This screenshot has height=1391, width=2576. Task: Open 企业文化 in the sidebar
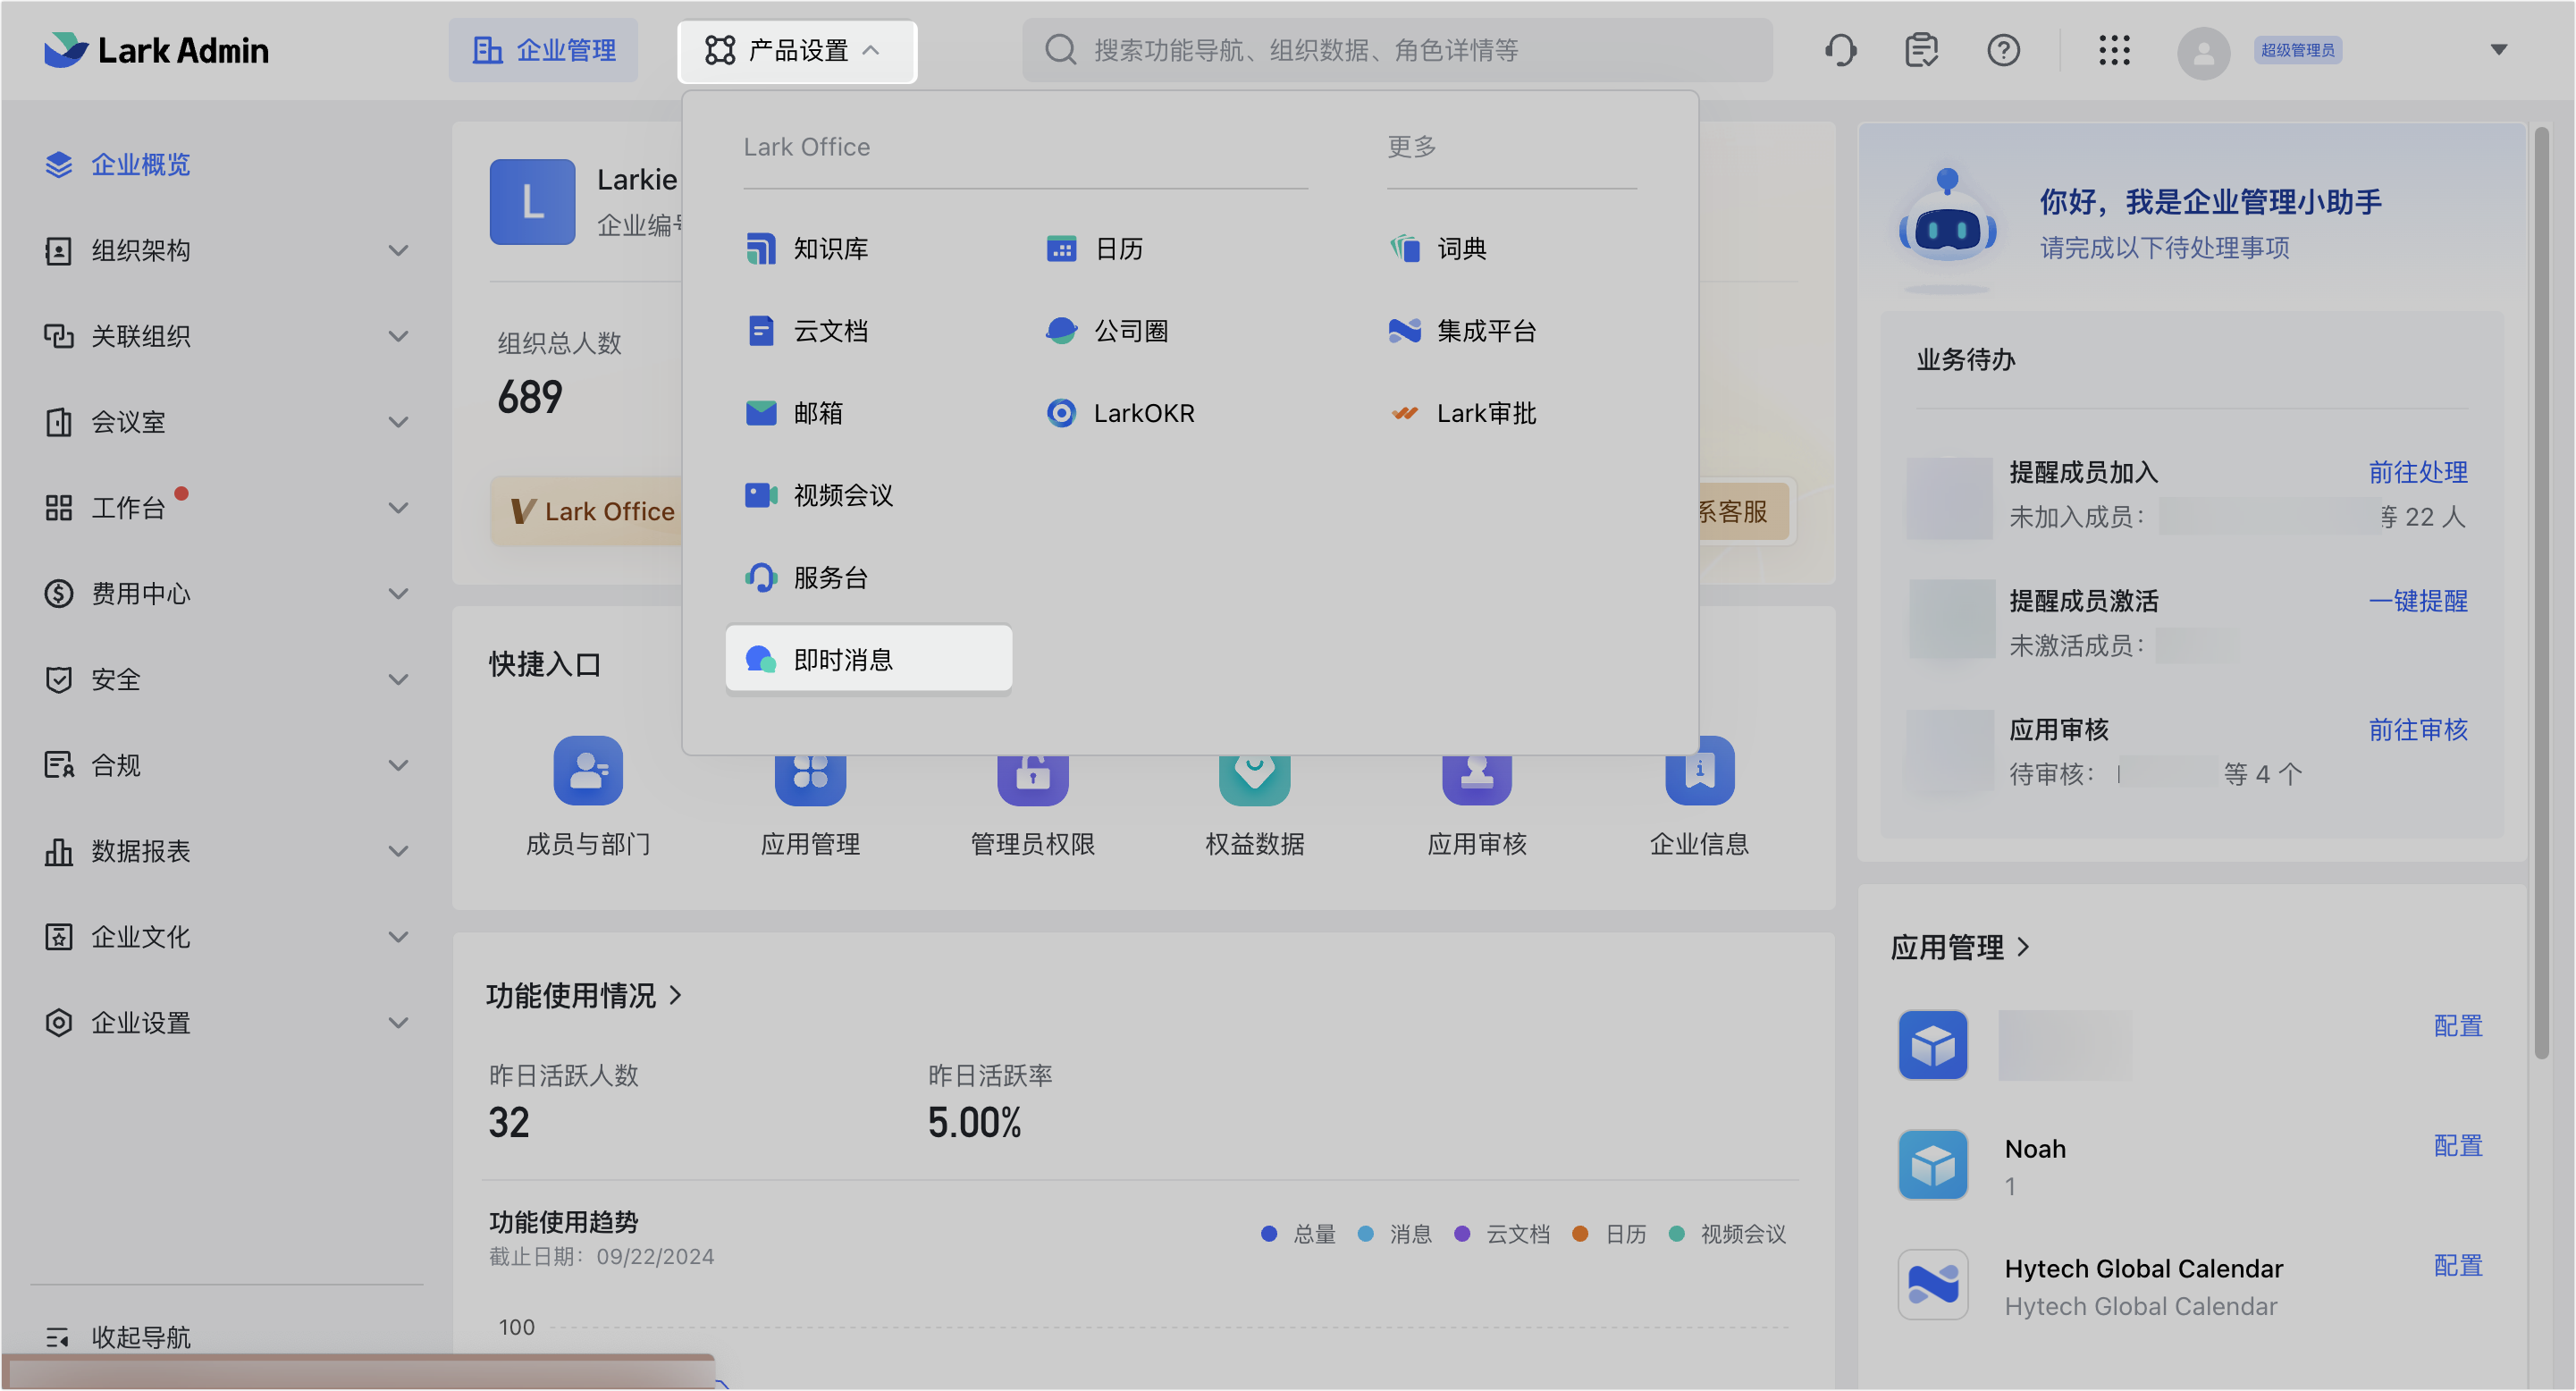[x=226, y=937]
